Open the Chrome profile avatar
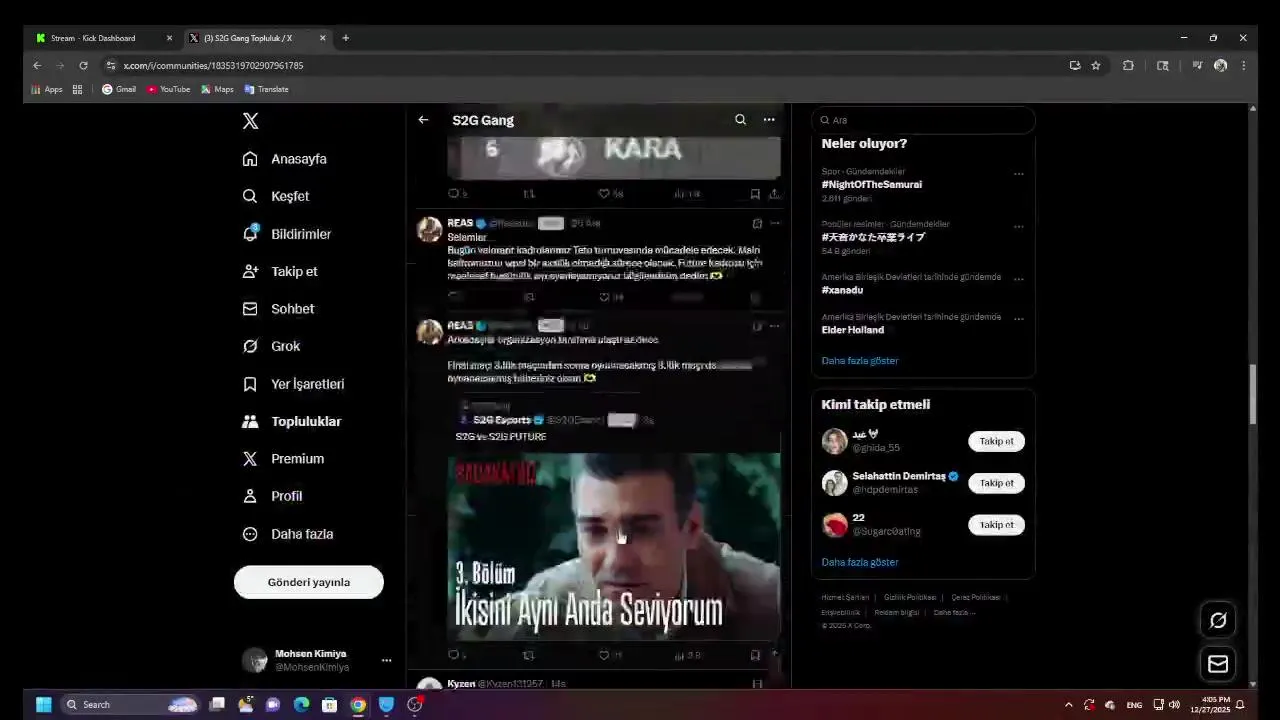This screenshot has height=720, width=1280. (x=1220, y=65)
